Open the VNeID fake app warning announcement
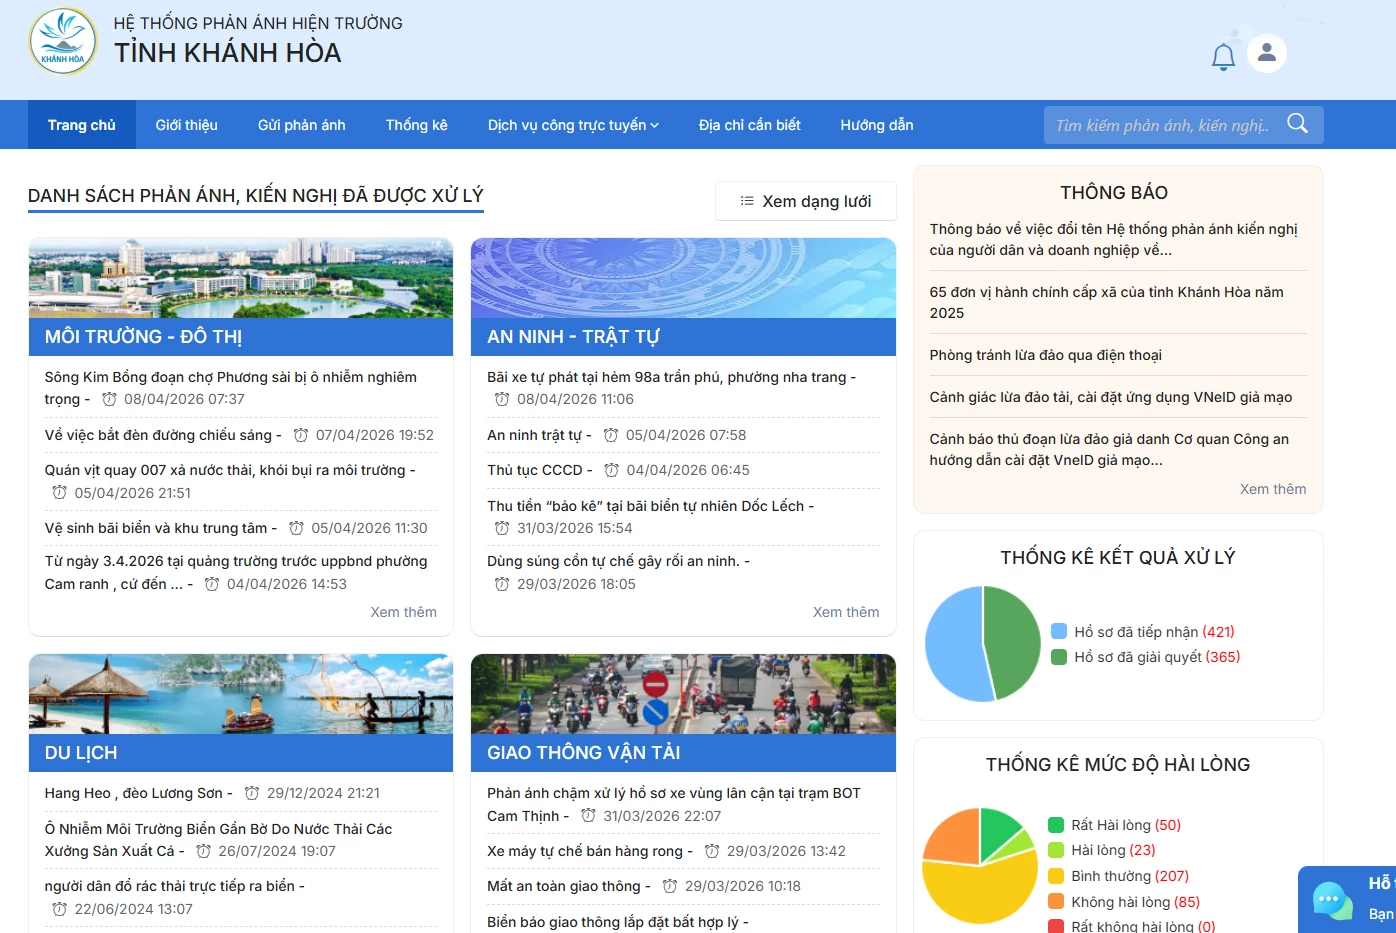 pyautogui.click(x=1112, y=397)
